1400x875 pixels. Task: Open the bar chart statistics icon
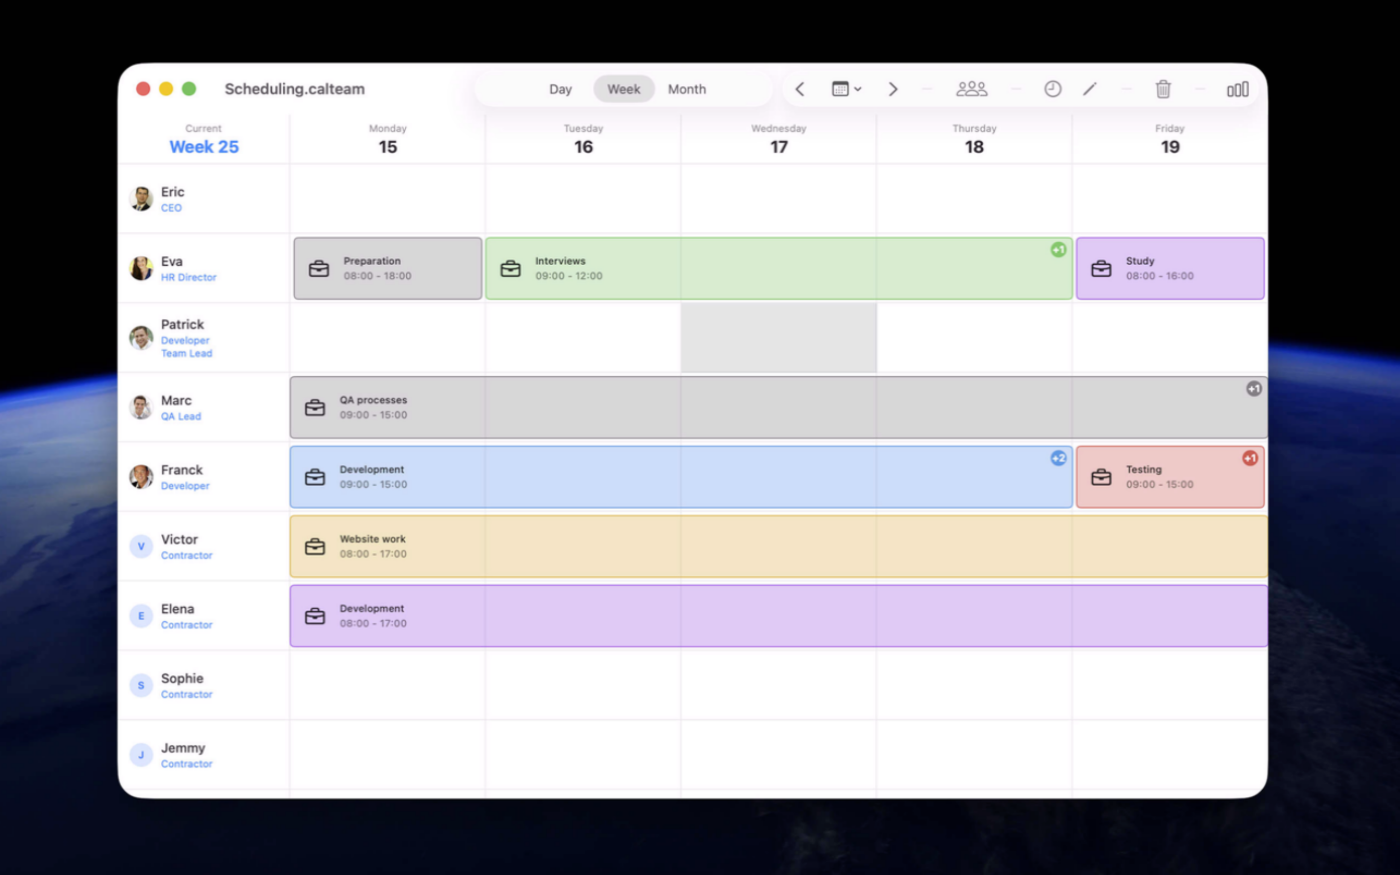point(1238,89)
